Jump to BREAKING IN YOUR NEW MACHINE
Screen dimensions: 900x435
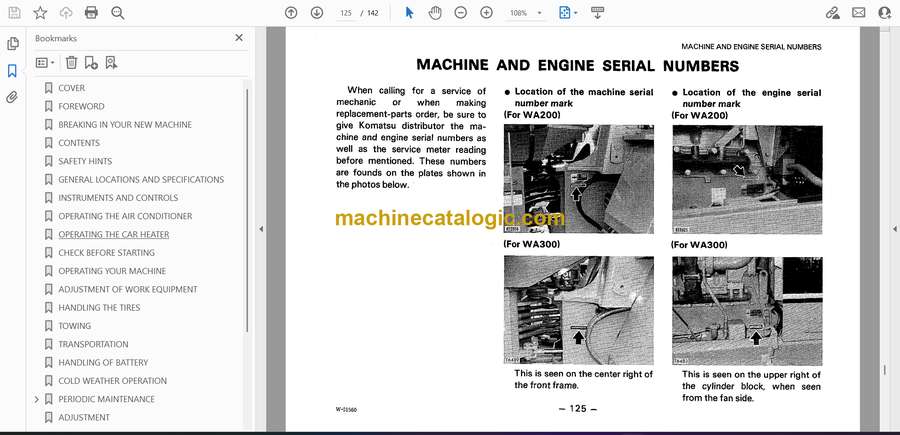coord(125,125)
